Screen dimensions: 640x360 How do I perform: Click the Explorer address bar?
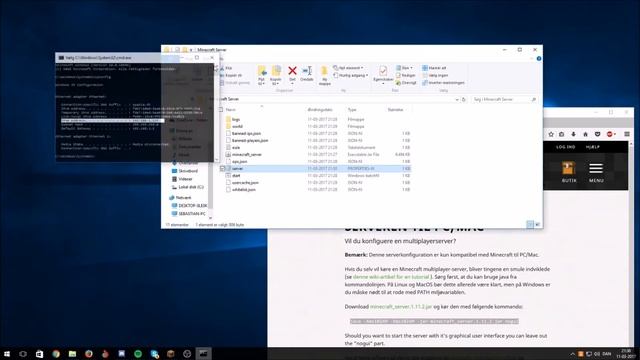click(335, 99)
